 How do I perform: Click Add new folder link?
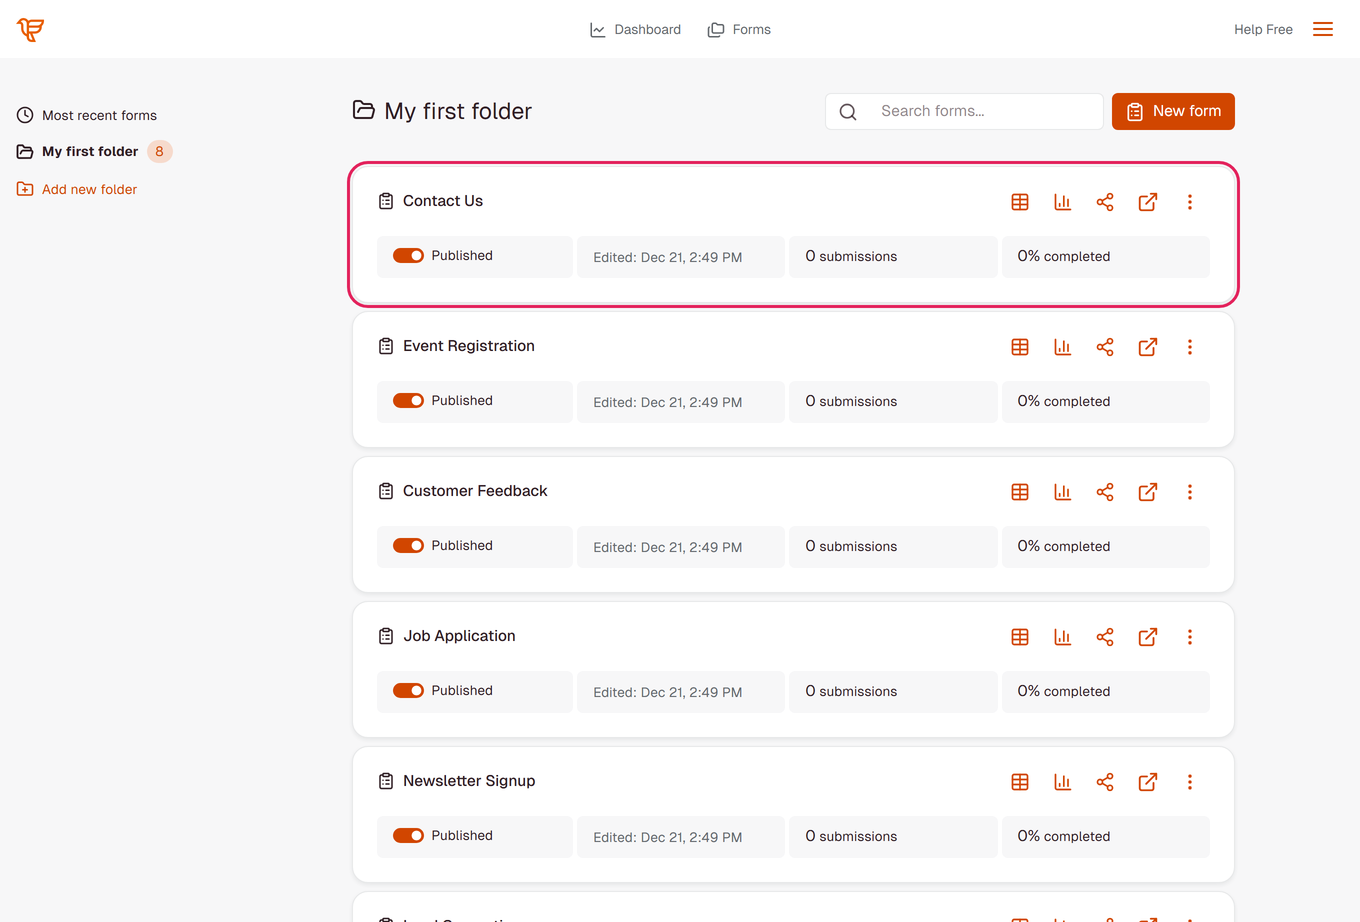tap(77, 189)
